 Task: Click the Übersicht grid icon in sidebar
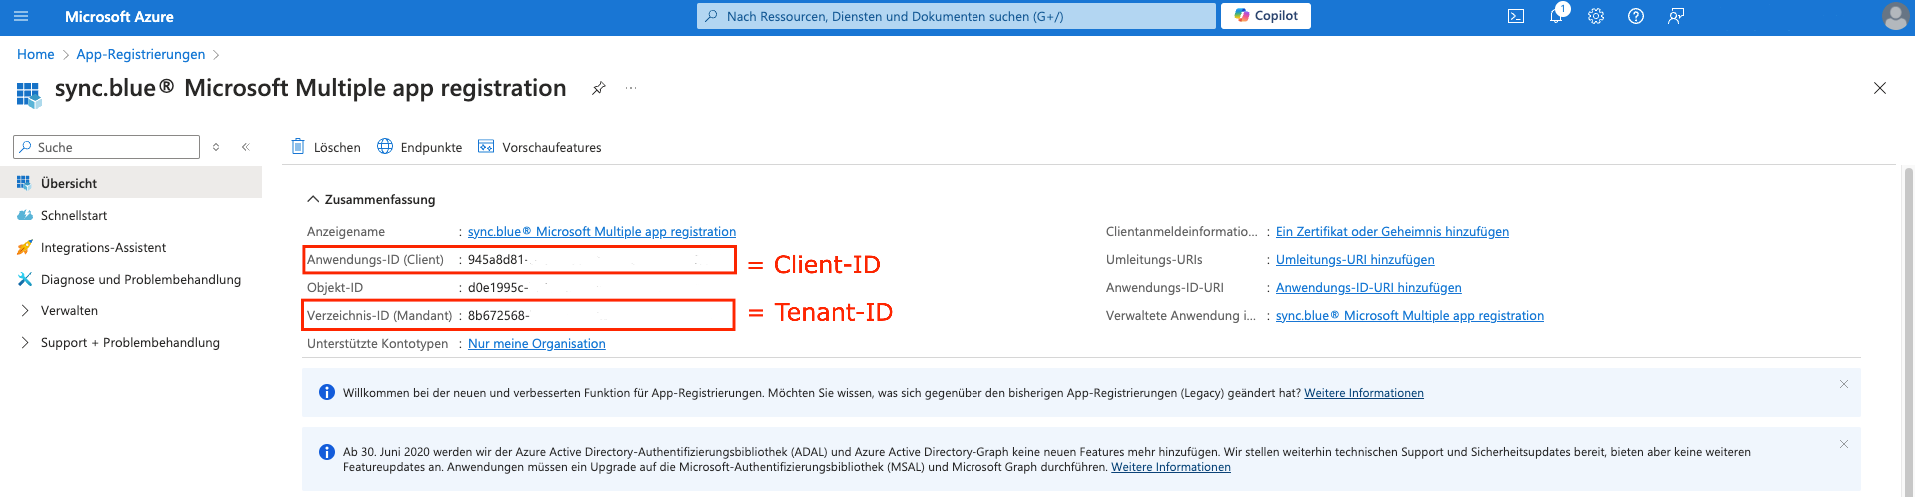(x=25, y=183)
